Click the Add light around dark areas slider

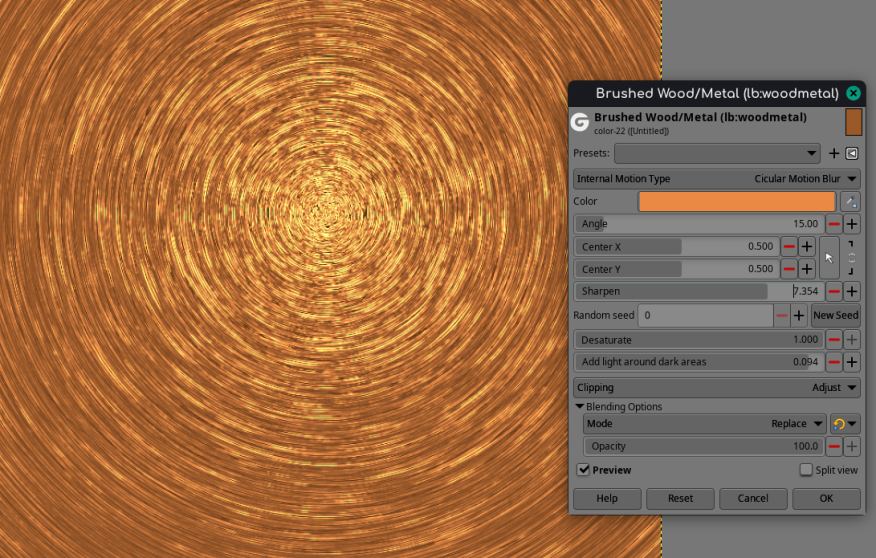tap(699, 362)
